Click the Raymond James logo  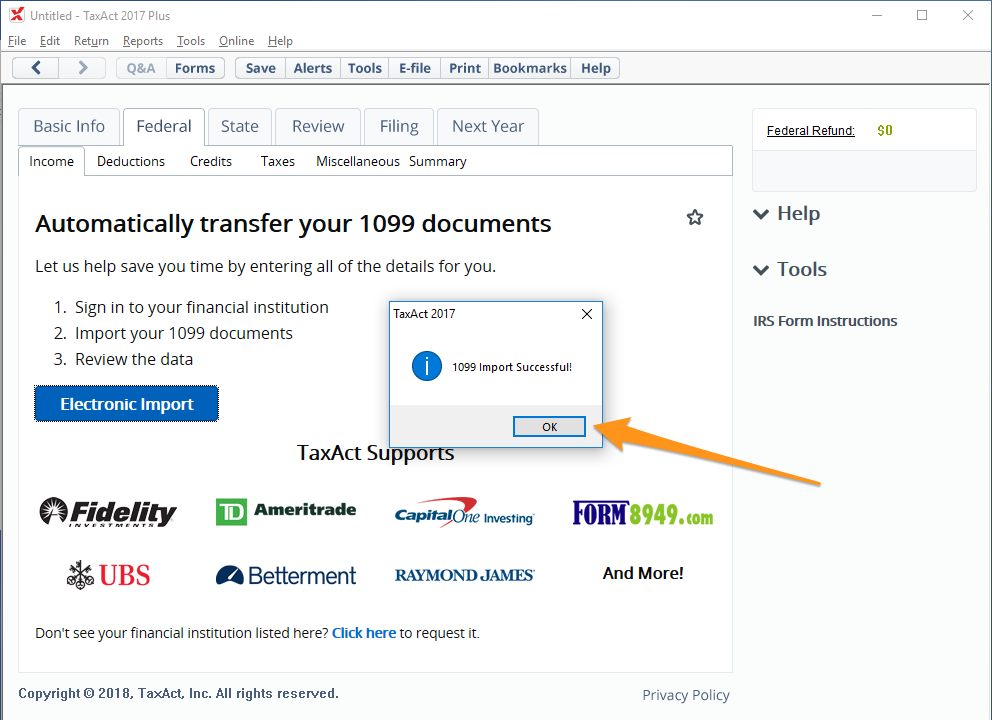coord(464,575)
